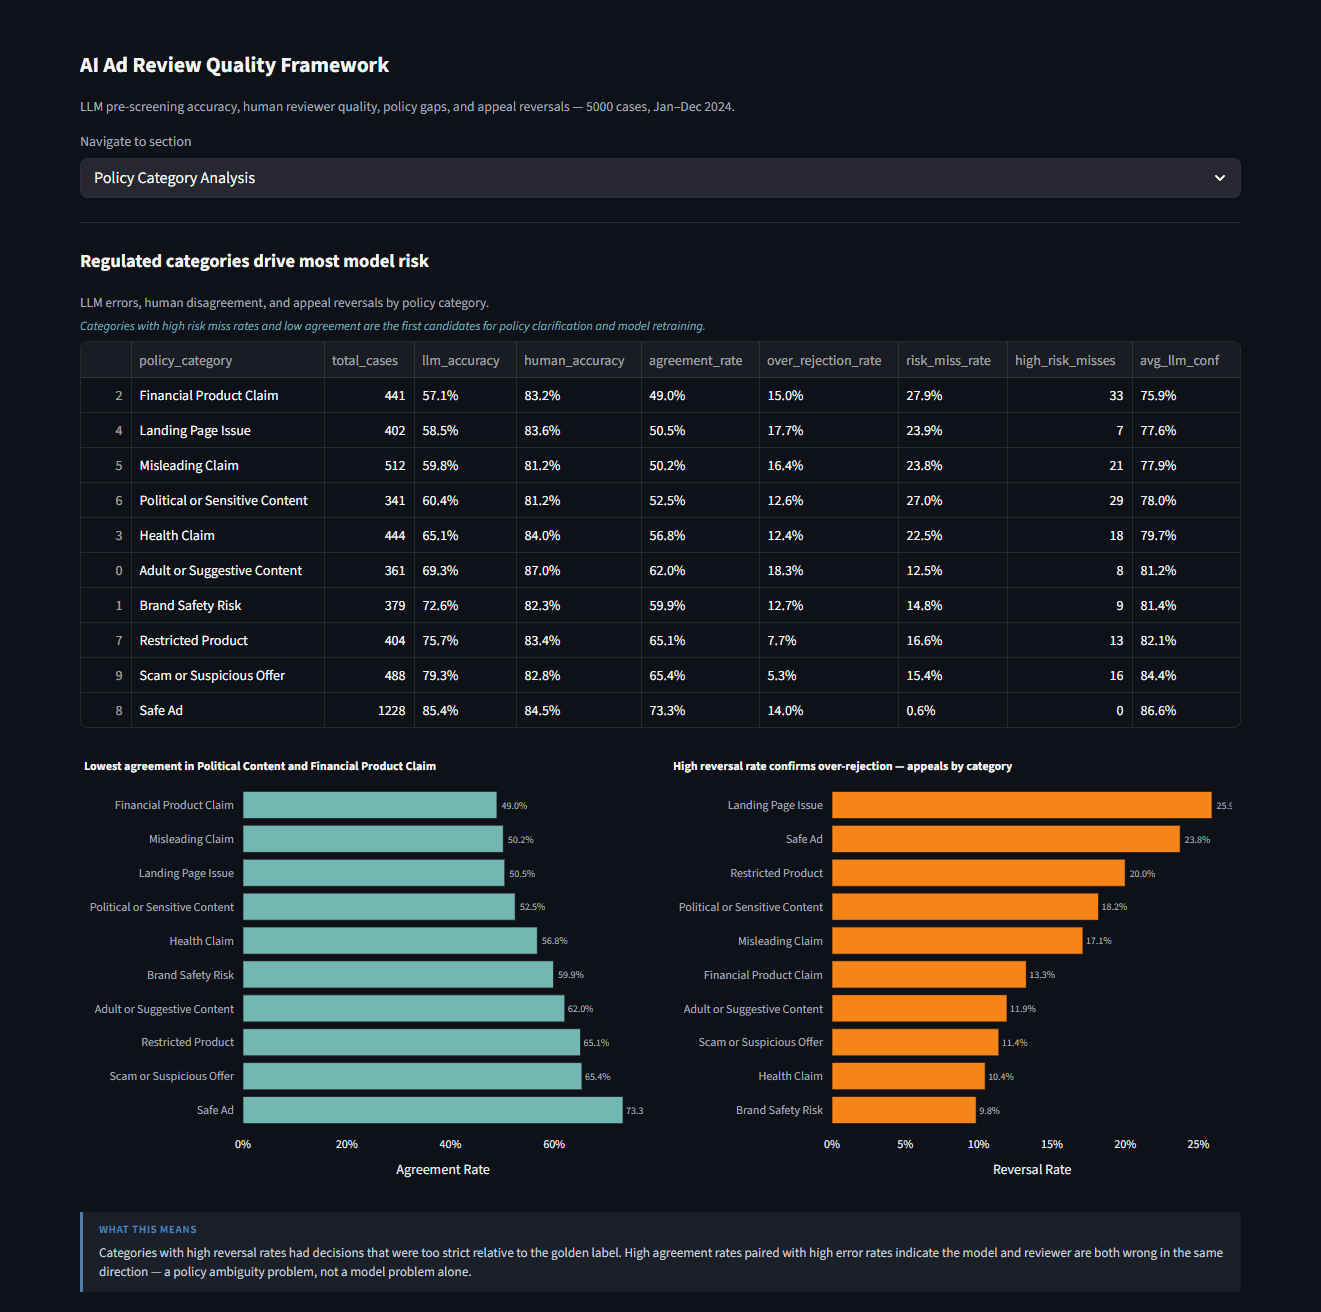Click the AI Ad Review Quality Framework title
The width and height of the screenshot is (1321, 1312).
[234, 65]
